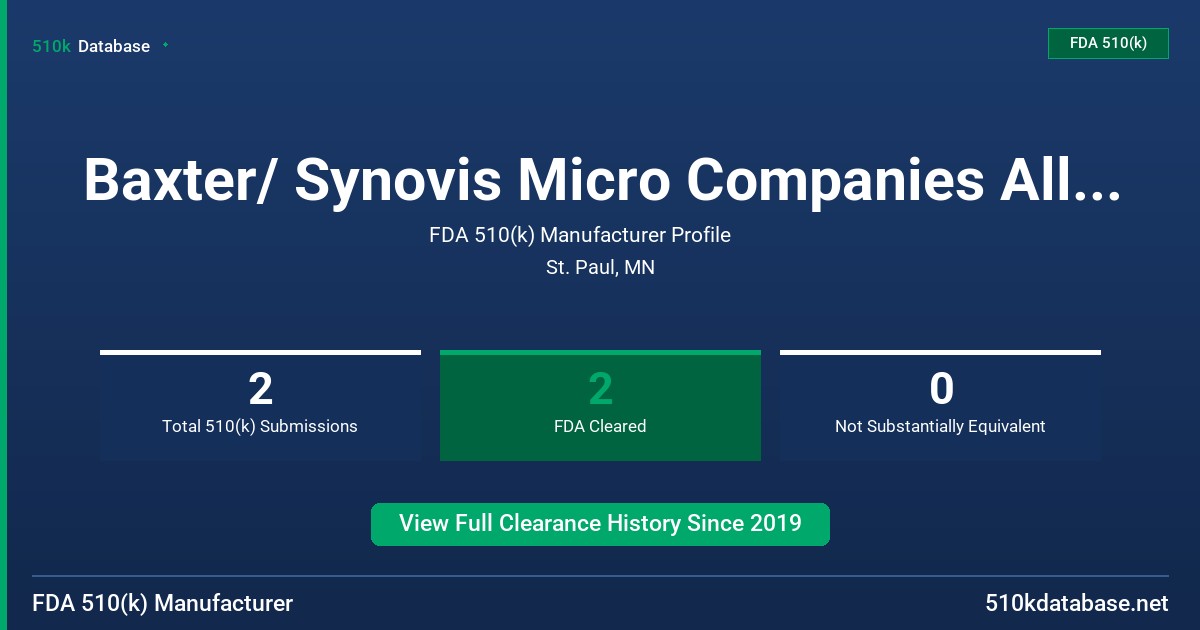This screenshot has height=630, width=1200.
Task: Select the Not Substantially Equivalent card
Action: click(x=940, y=406)
